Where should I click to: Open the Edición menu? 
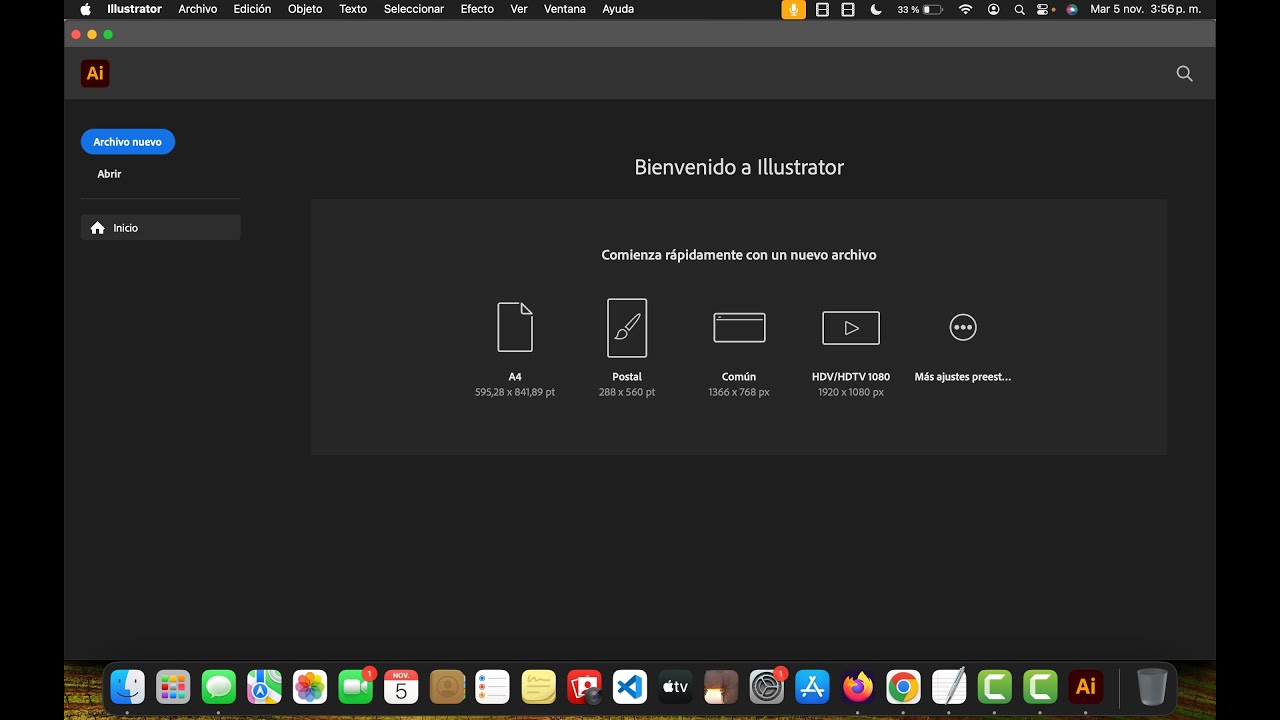[x=252, y=9]
